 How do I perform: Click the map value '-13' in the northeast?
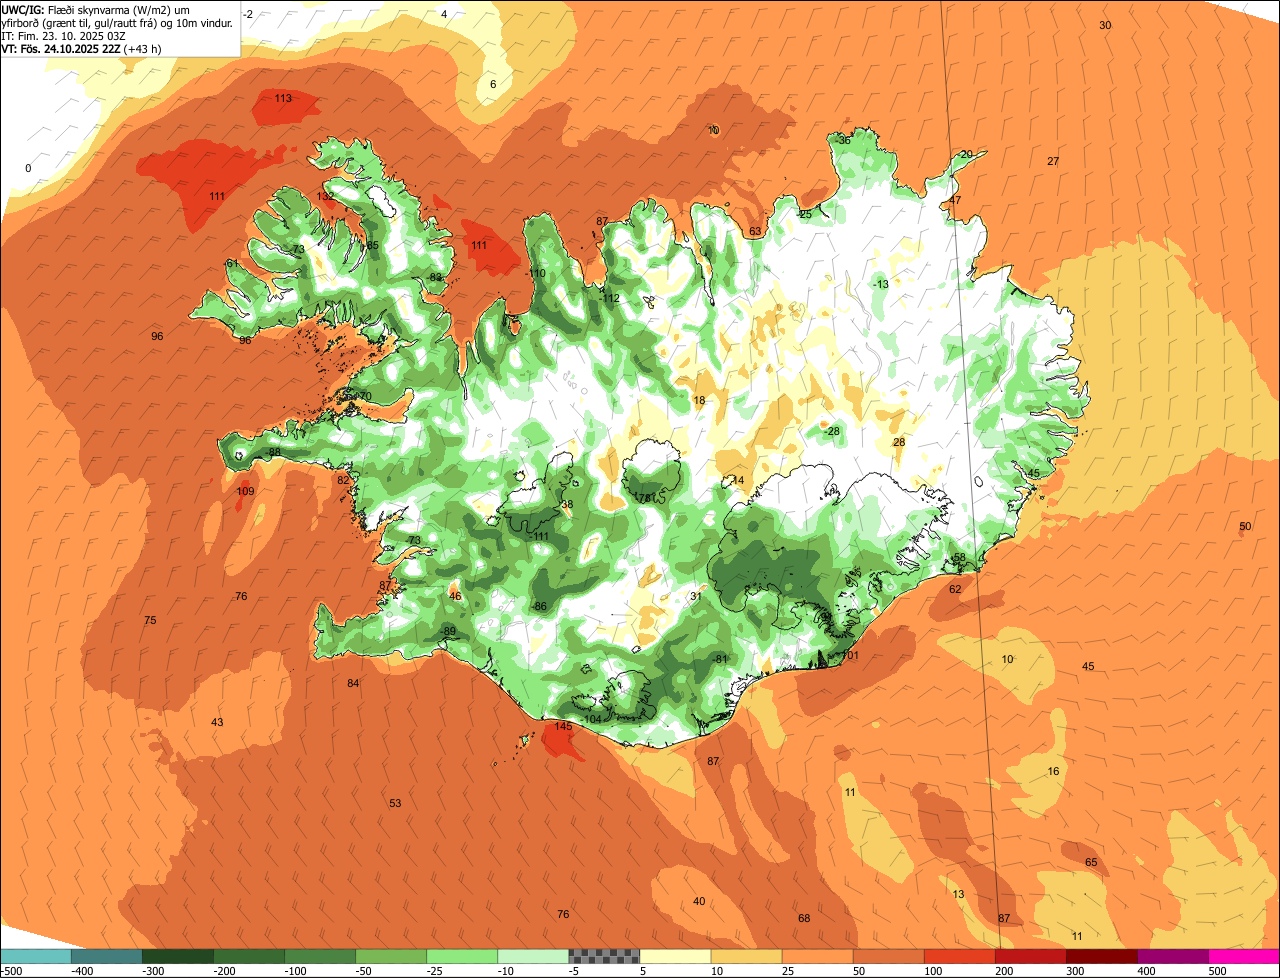click(880, 284)
